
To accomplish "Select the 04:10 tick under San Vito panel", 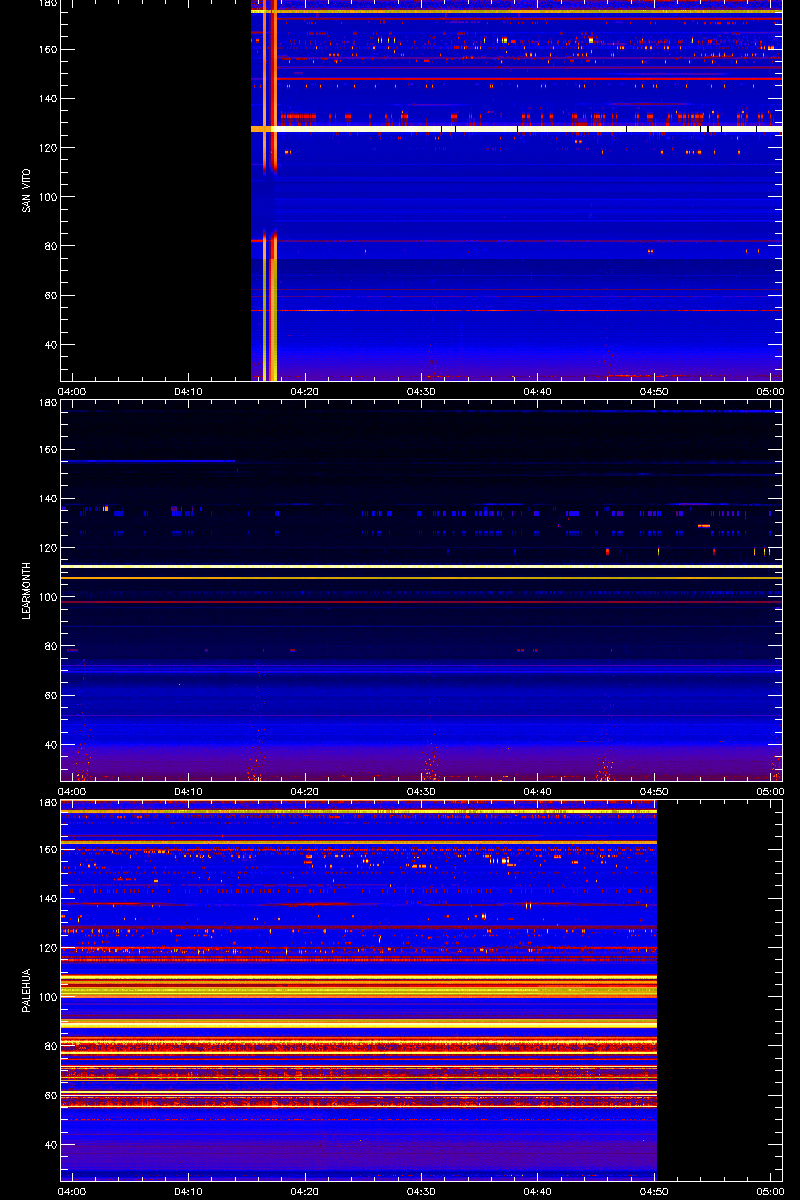I will 189,391.
